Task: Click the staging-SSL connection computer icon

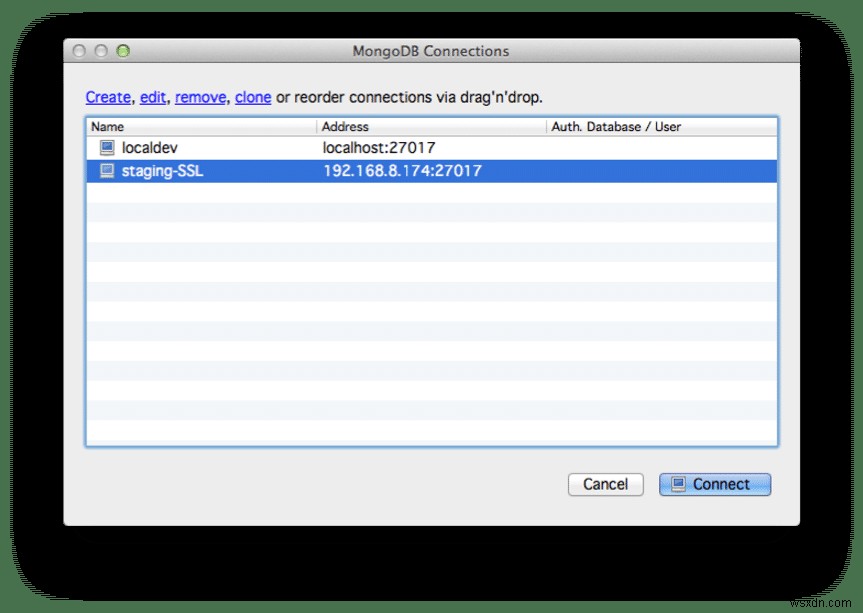Action: [x=107, y=171]
